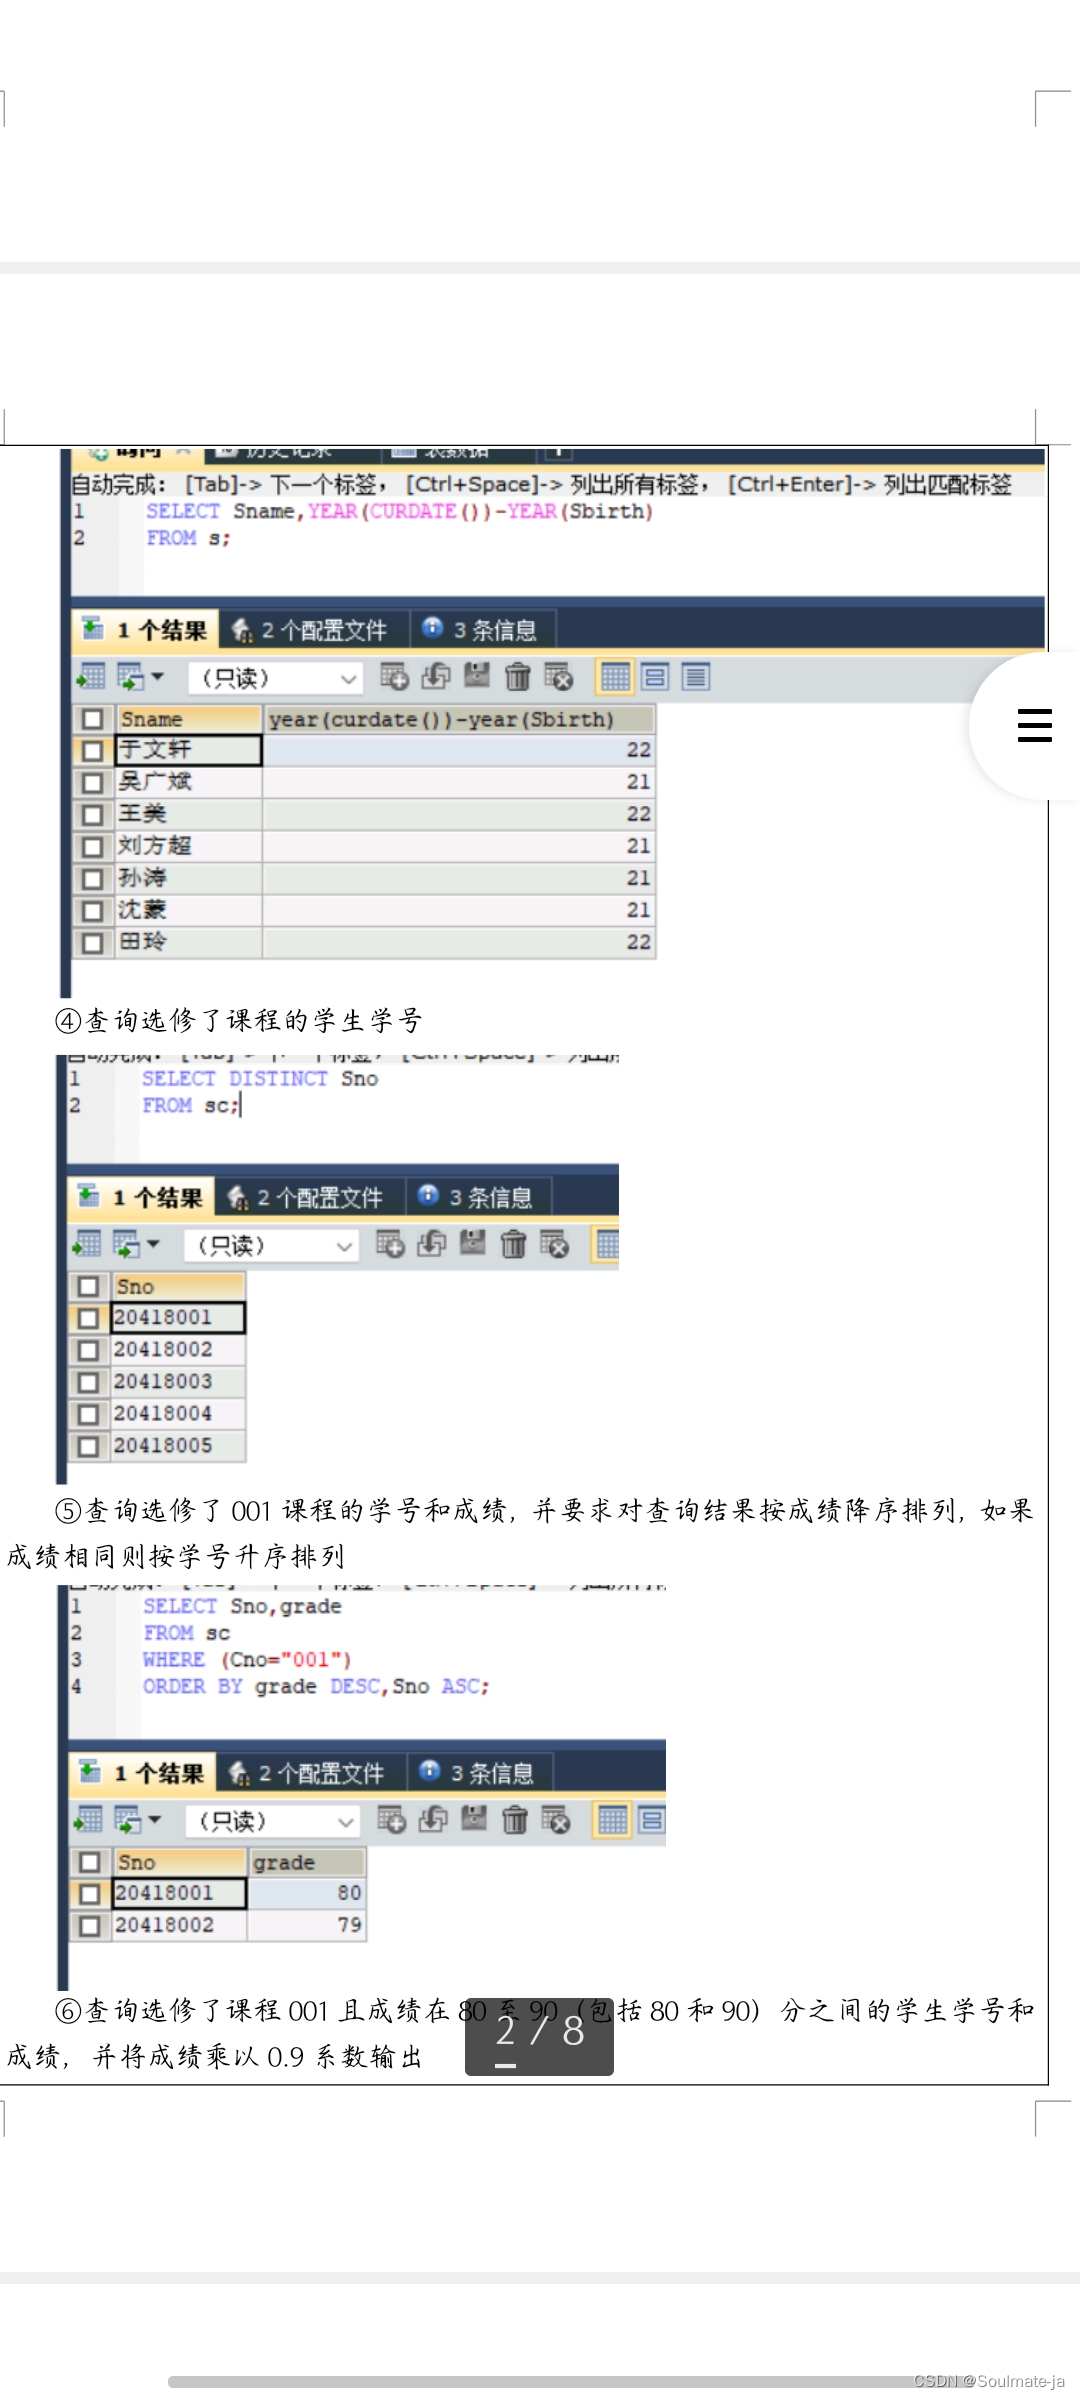Screen dimensions: 1080x2400
Task: Click cancel-changes icon in Sname results toolbar
Action: coord(558,677)
